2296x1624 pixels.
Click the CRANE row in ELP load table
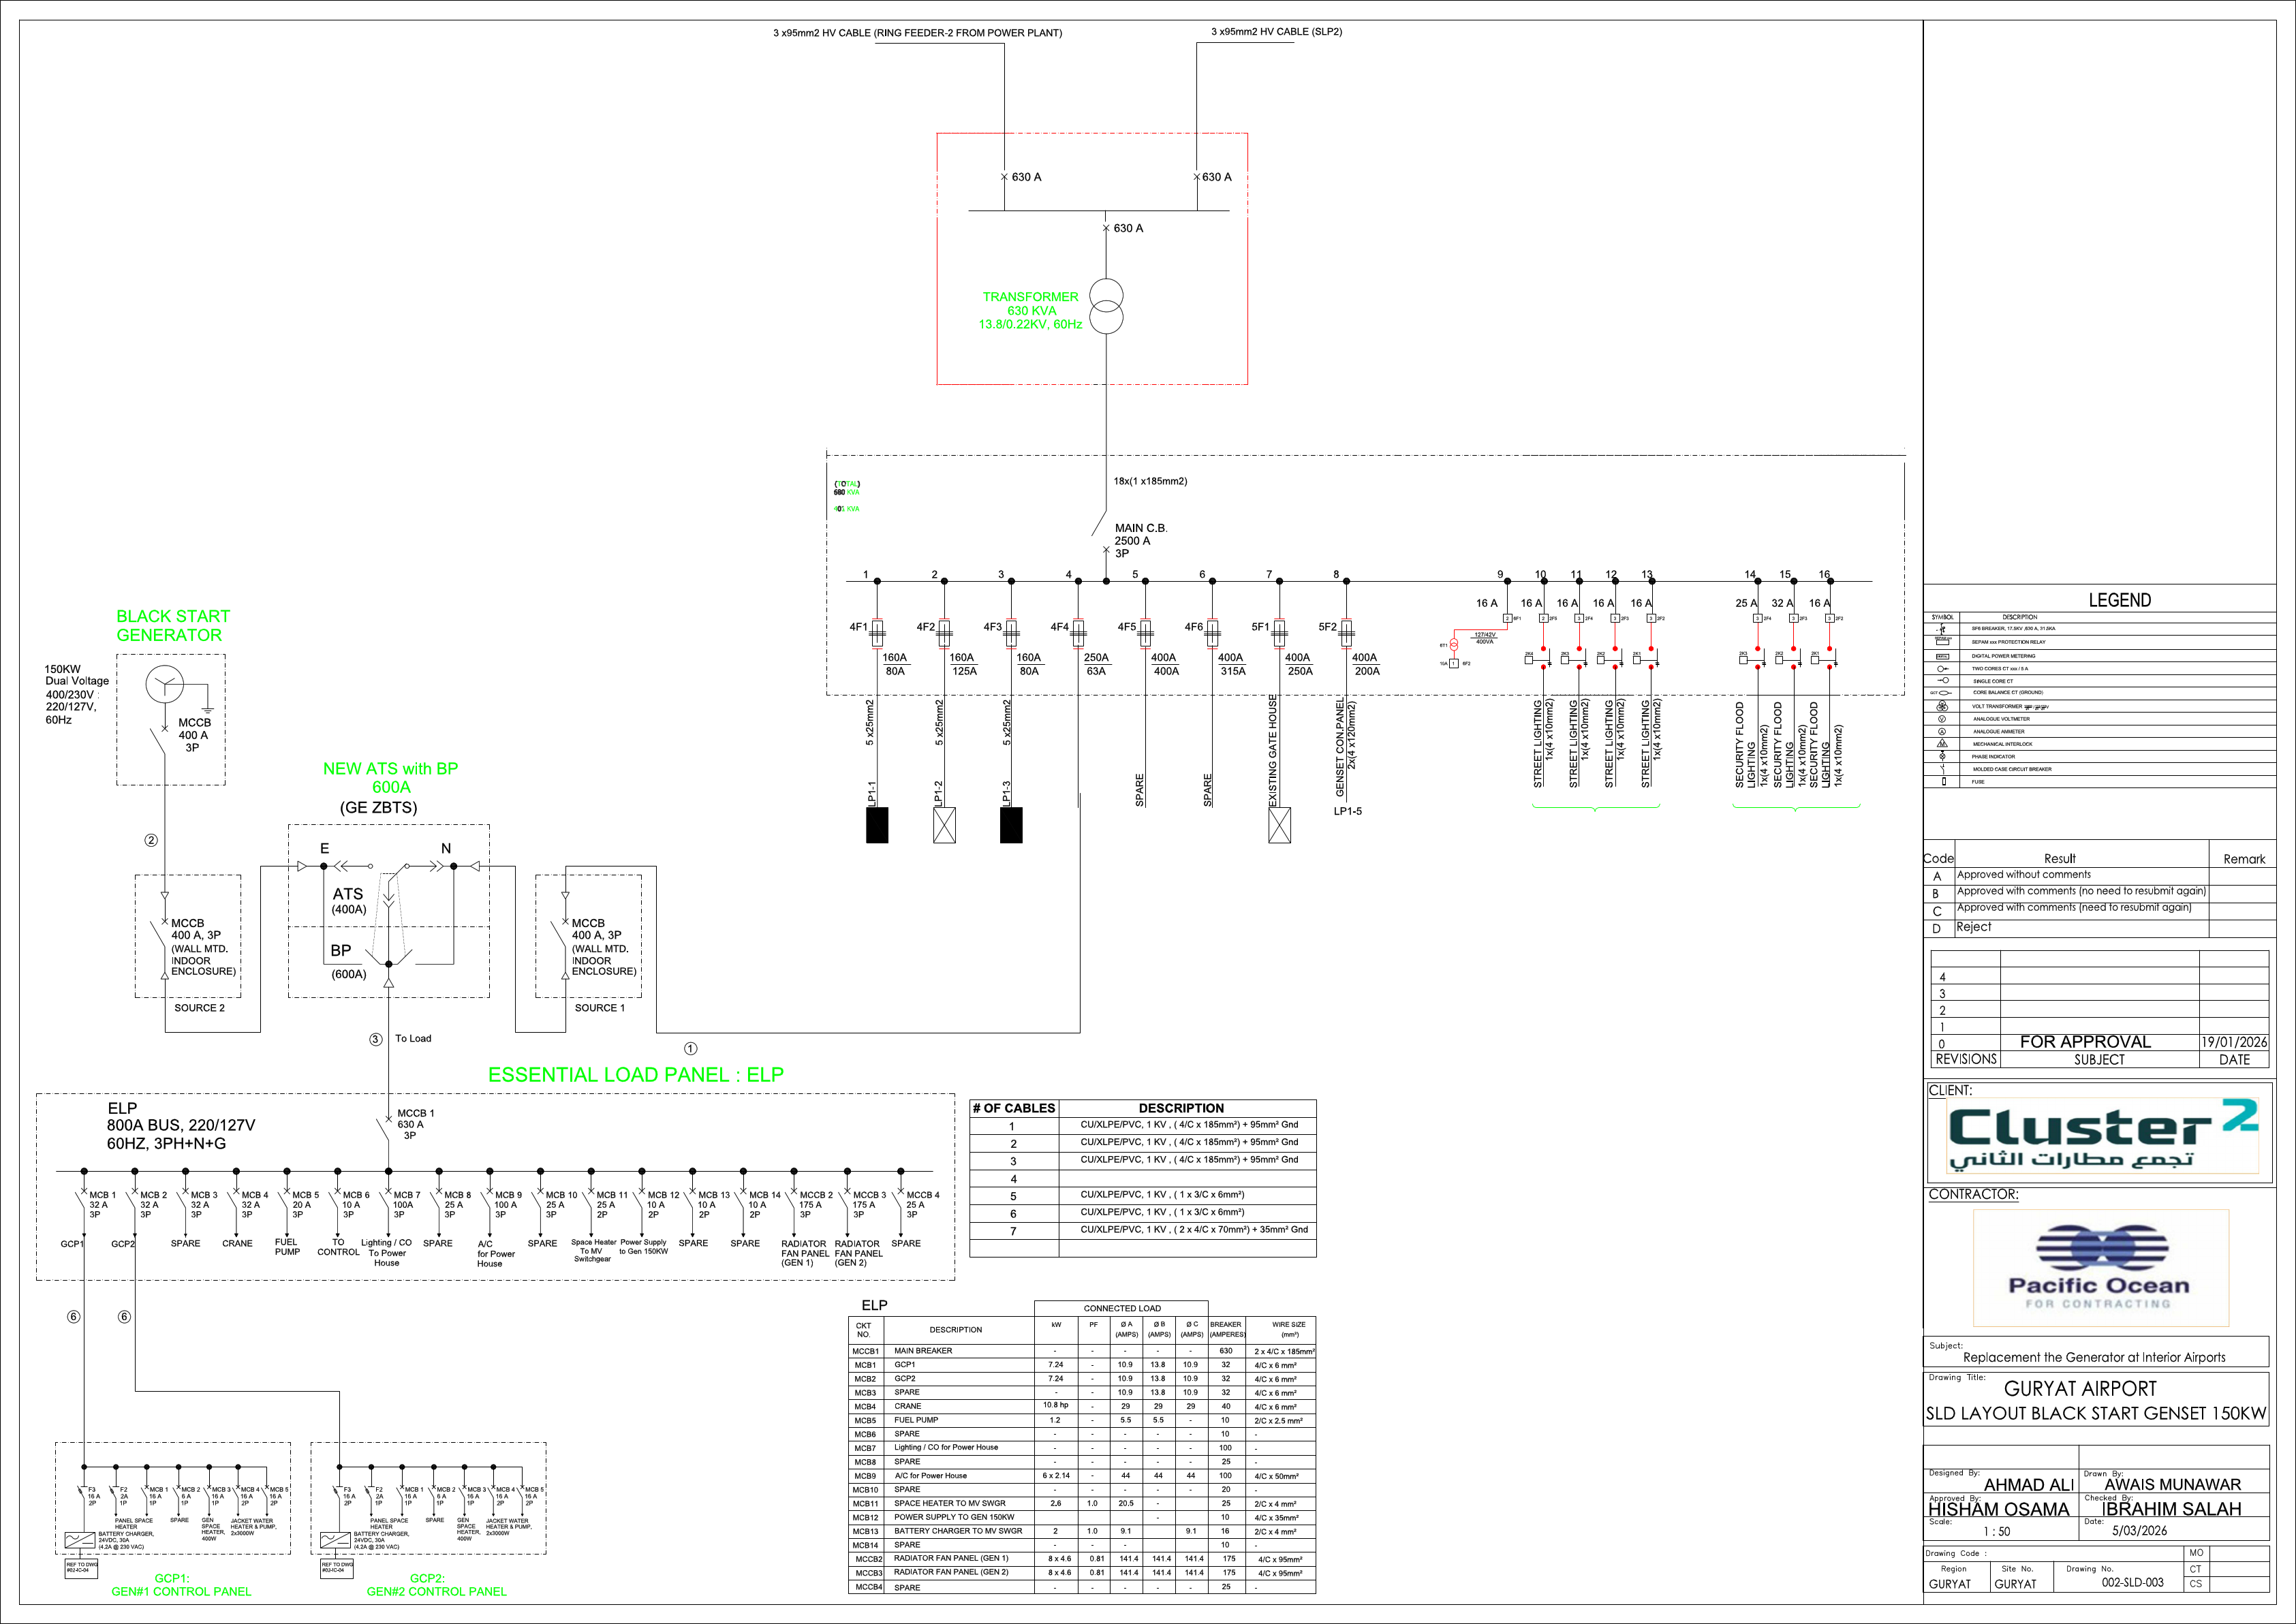tap(1082, 1406)
